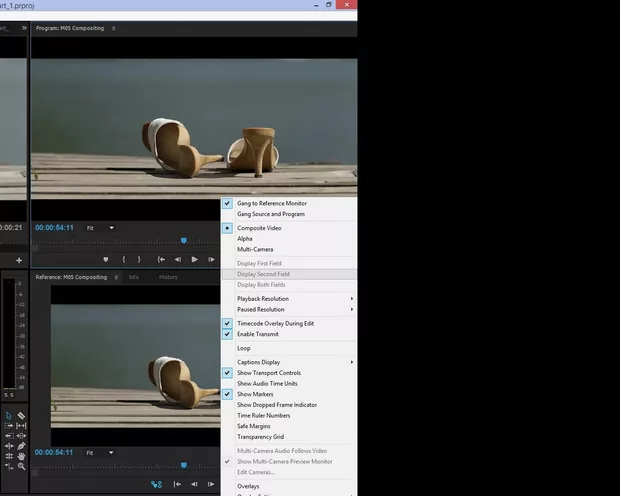Click the Mark In bracket icon
Viewport: 620px width, 496px height.
[124, 260]
